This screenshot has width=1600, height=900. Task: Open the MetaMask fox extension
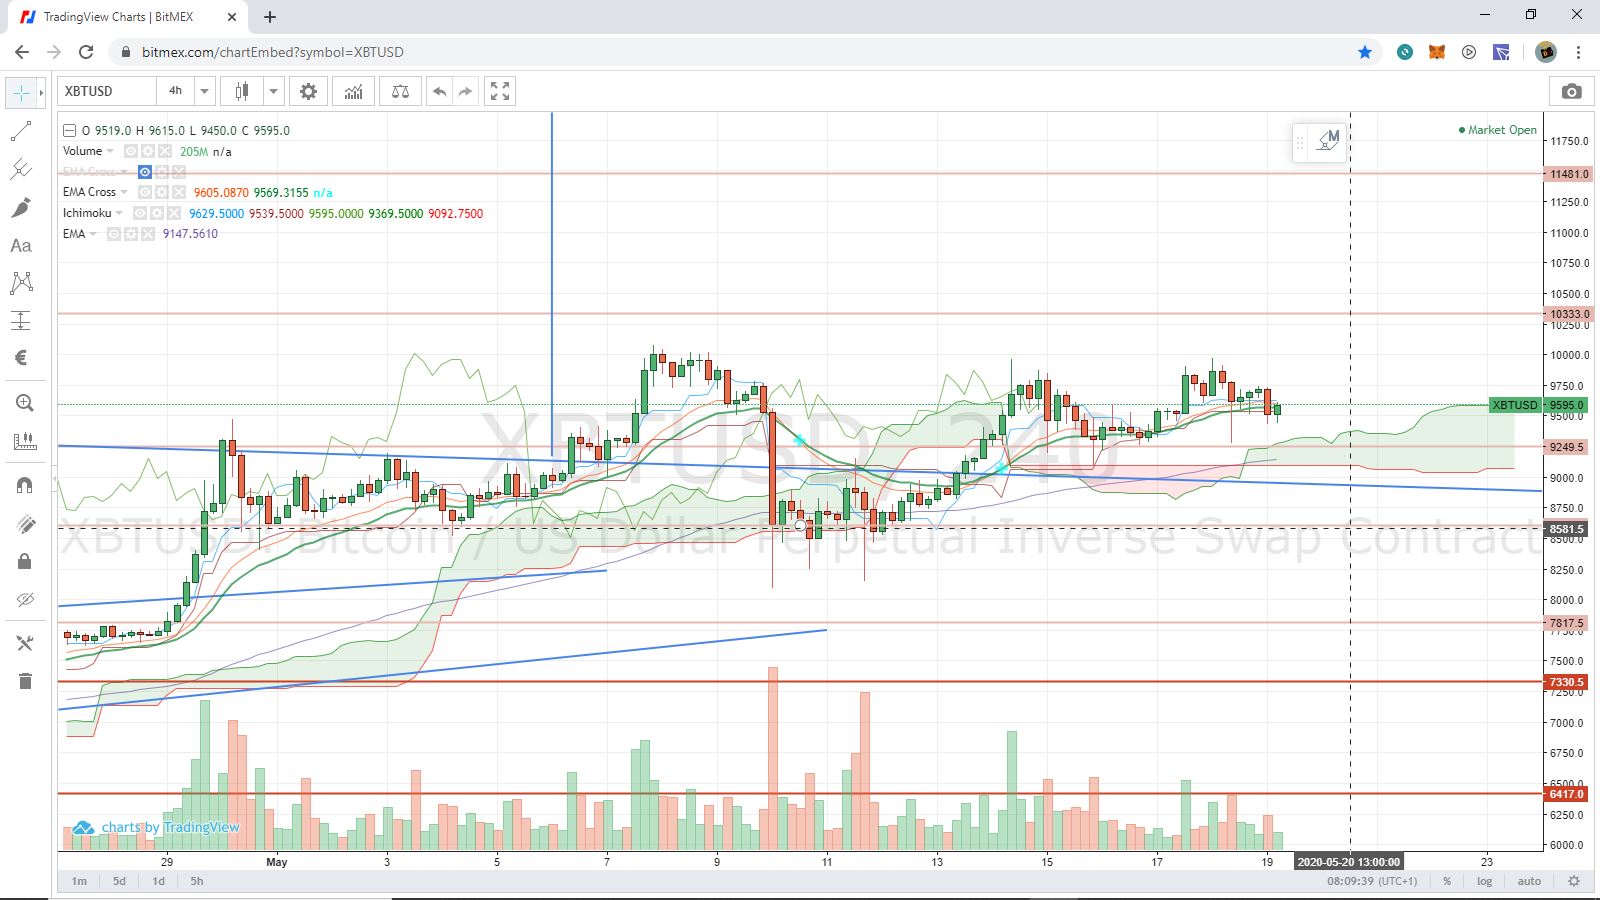[x=1437, y=52]
